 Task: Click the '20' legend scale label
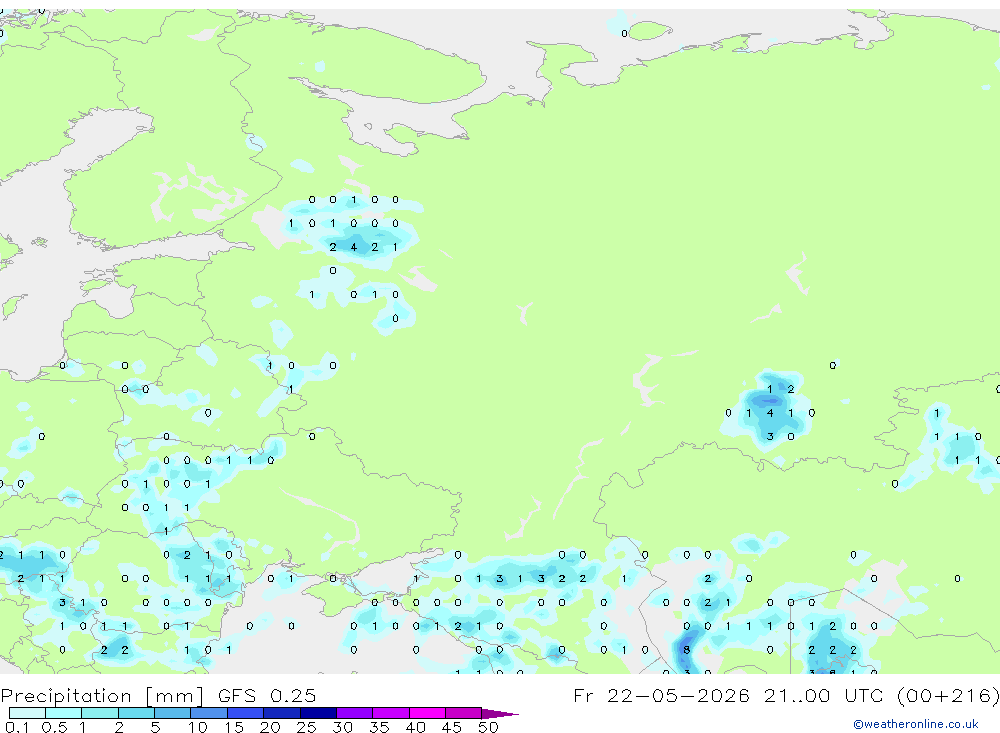click(270, 727)
